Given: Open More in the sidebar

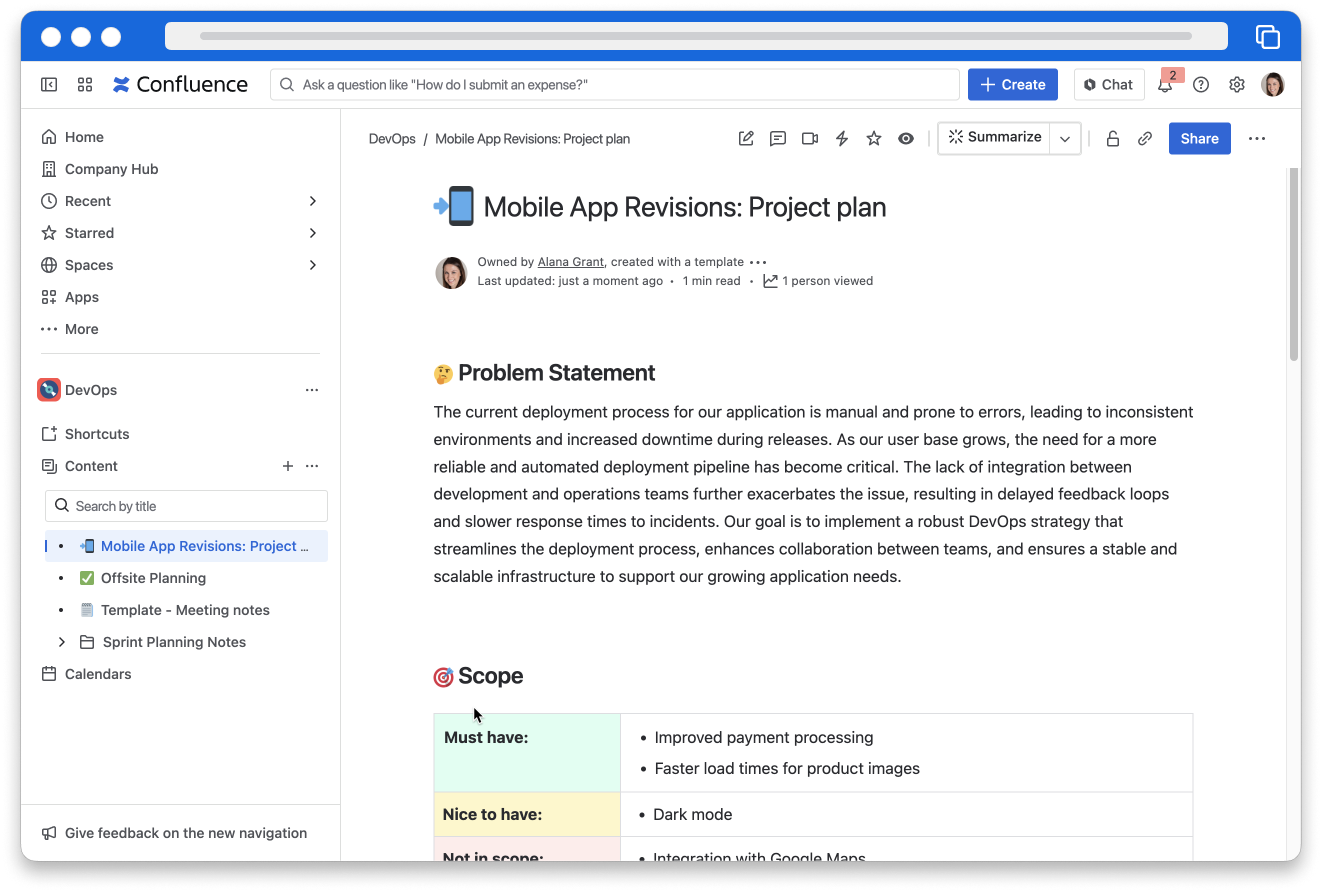Looking at the screenshot, I should 82,329.
